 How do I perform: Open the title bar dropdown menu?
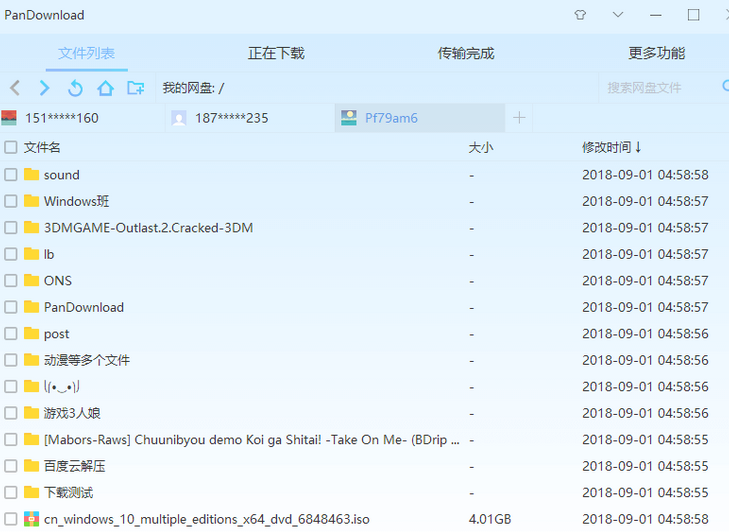[617, 15]
